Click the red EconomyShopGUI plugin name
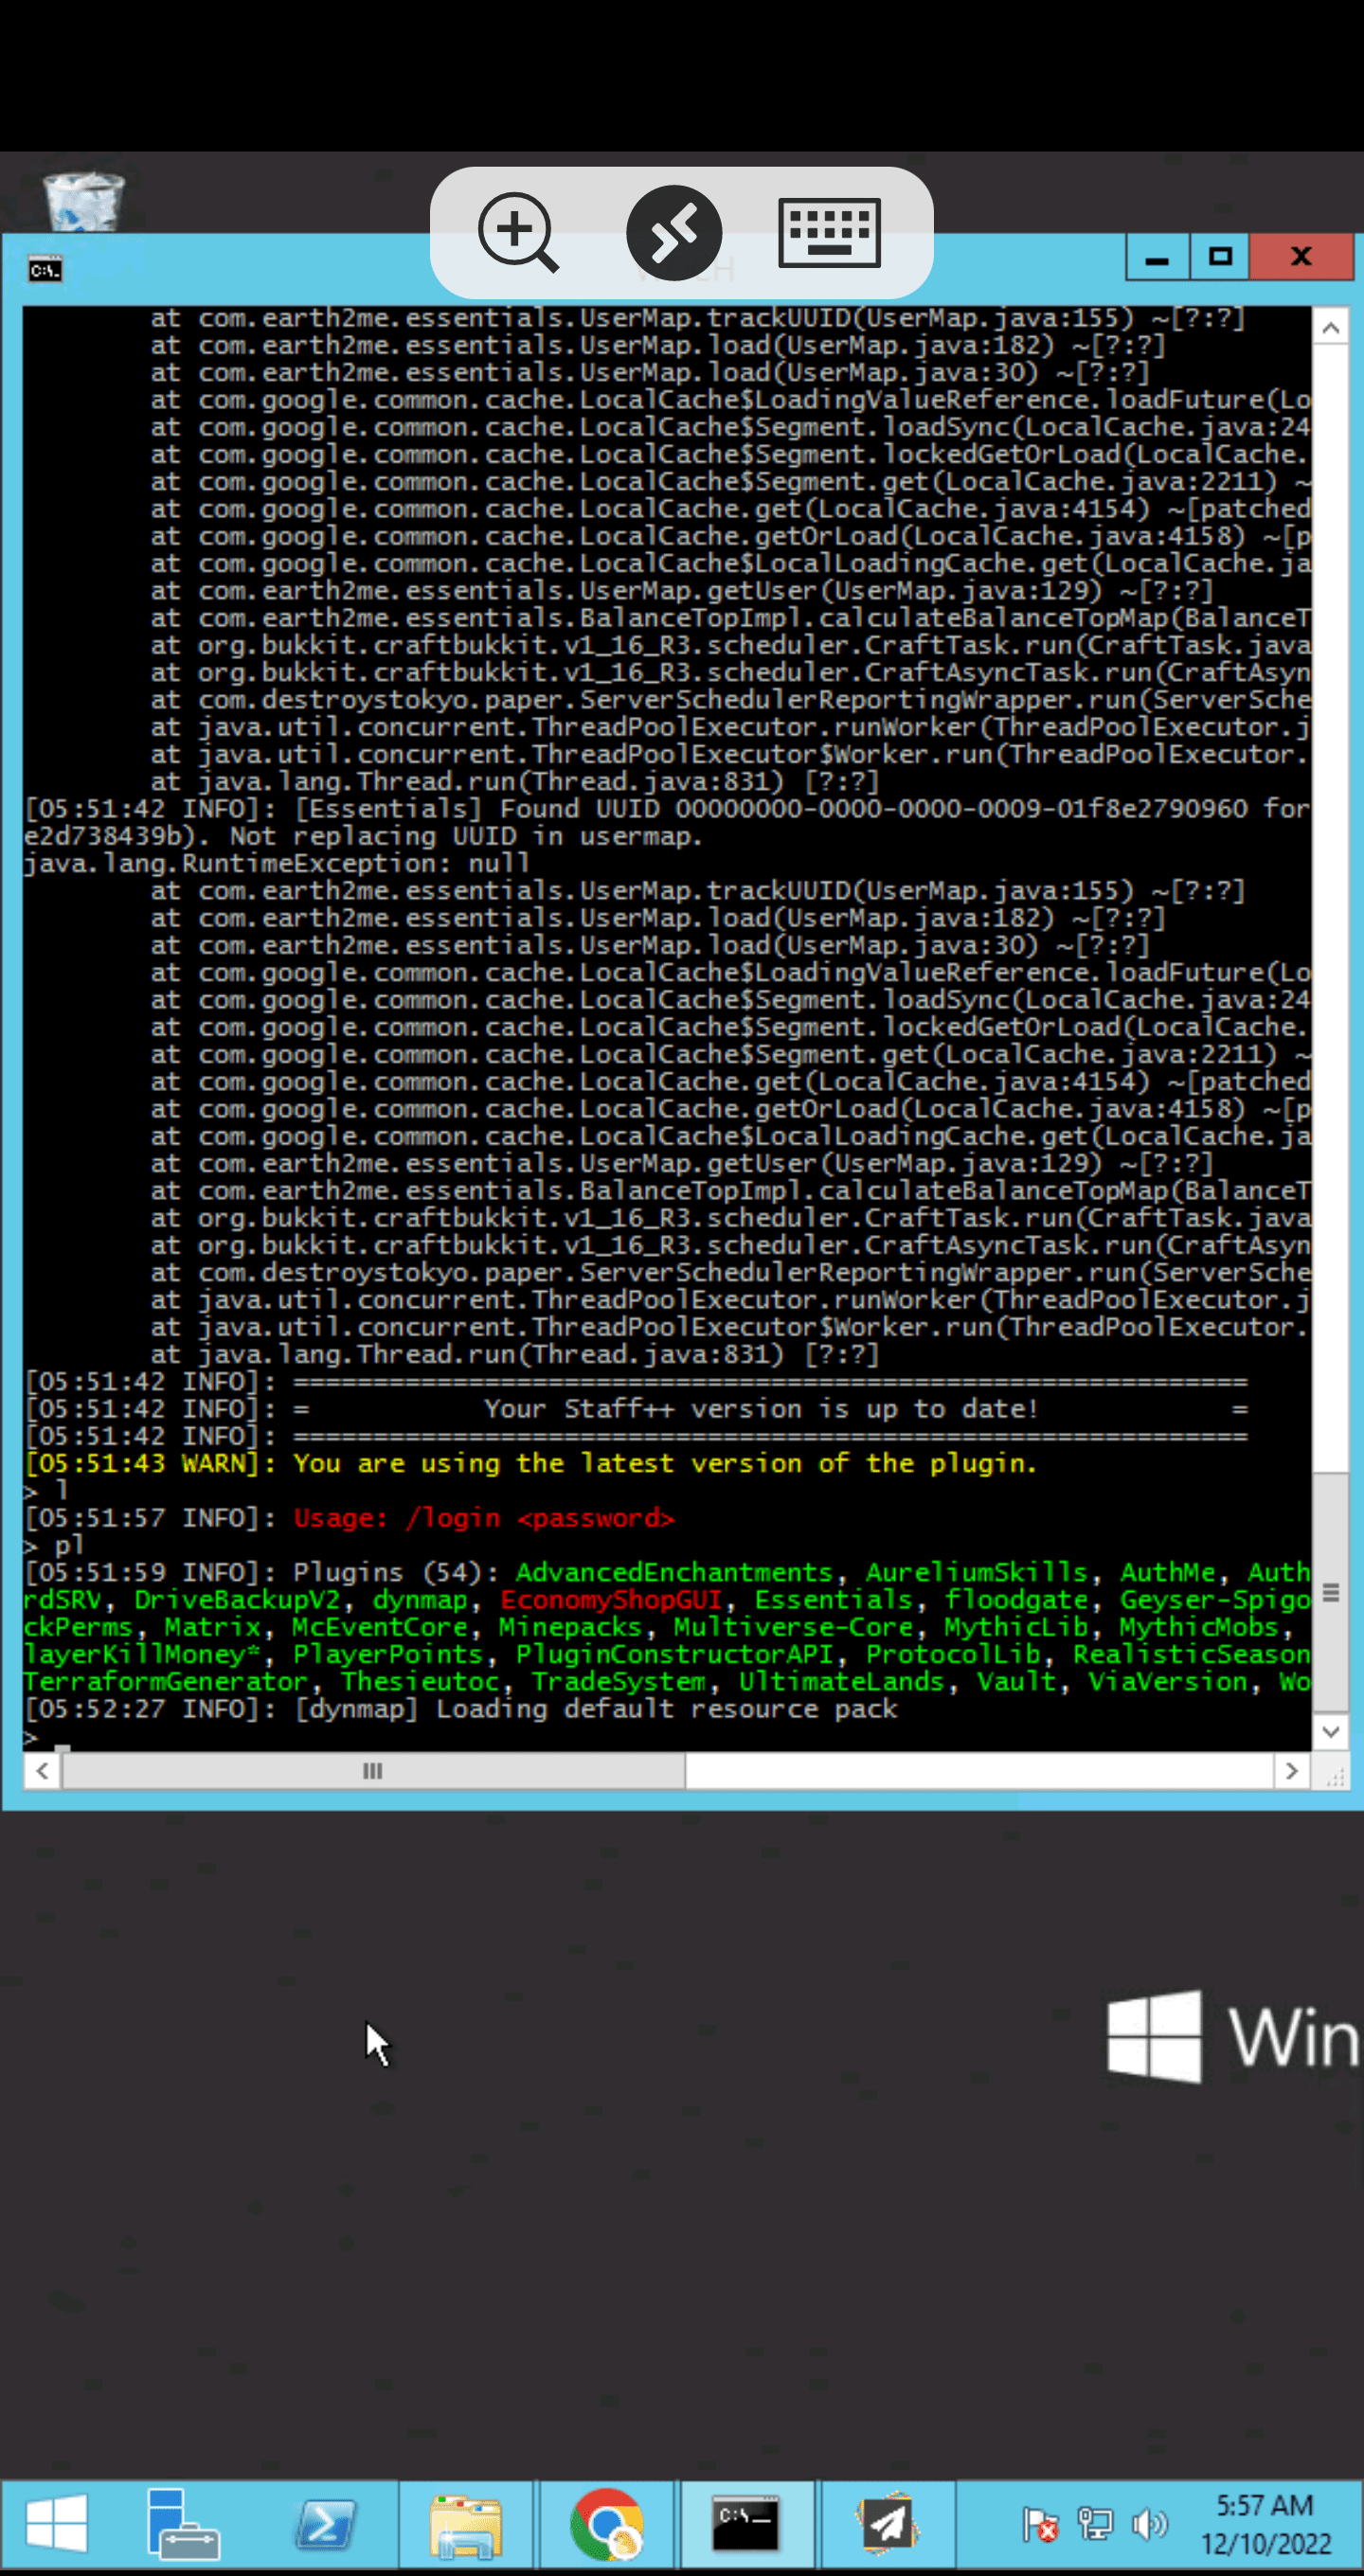The width and height of the screenshot is (1364, 2576). [611, 1600]
